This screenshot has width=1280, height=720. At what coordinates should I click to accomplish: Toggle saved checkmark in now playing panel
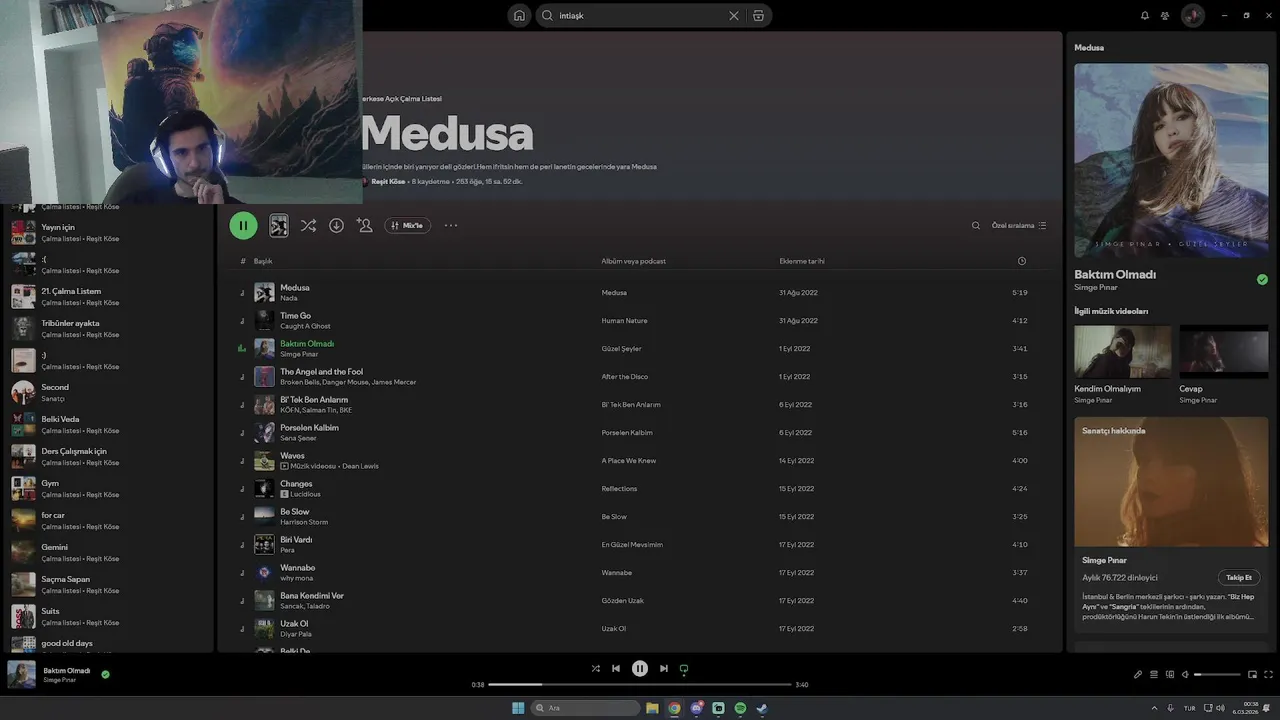[1262, 280]
